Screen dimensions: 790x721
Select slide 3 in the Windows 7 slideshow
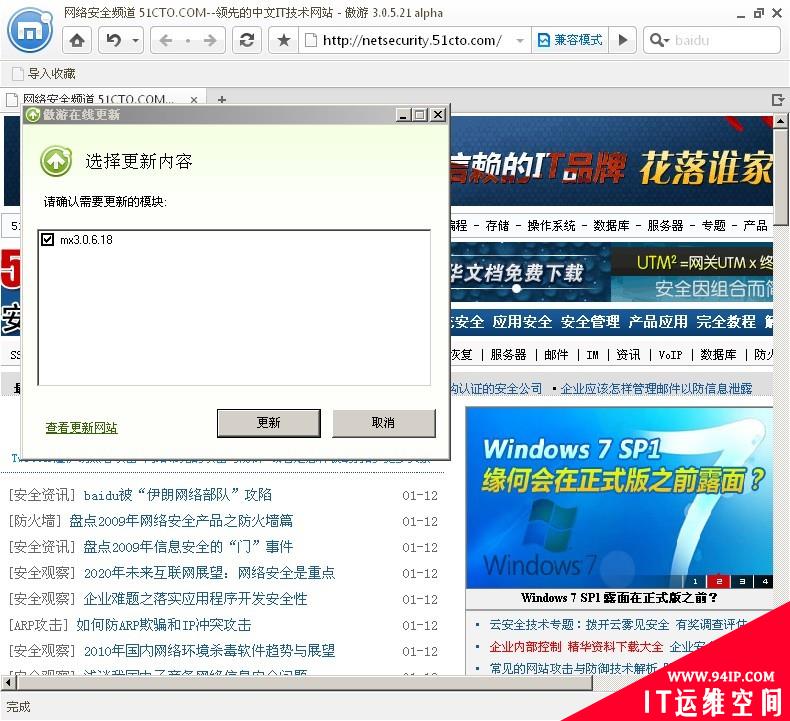coord(742,581)
